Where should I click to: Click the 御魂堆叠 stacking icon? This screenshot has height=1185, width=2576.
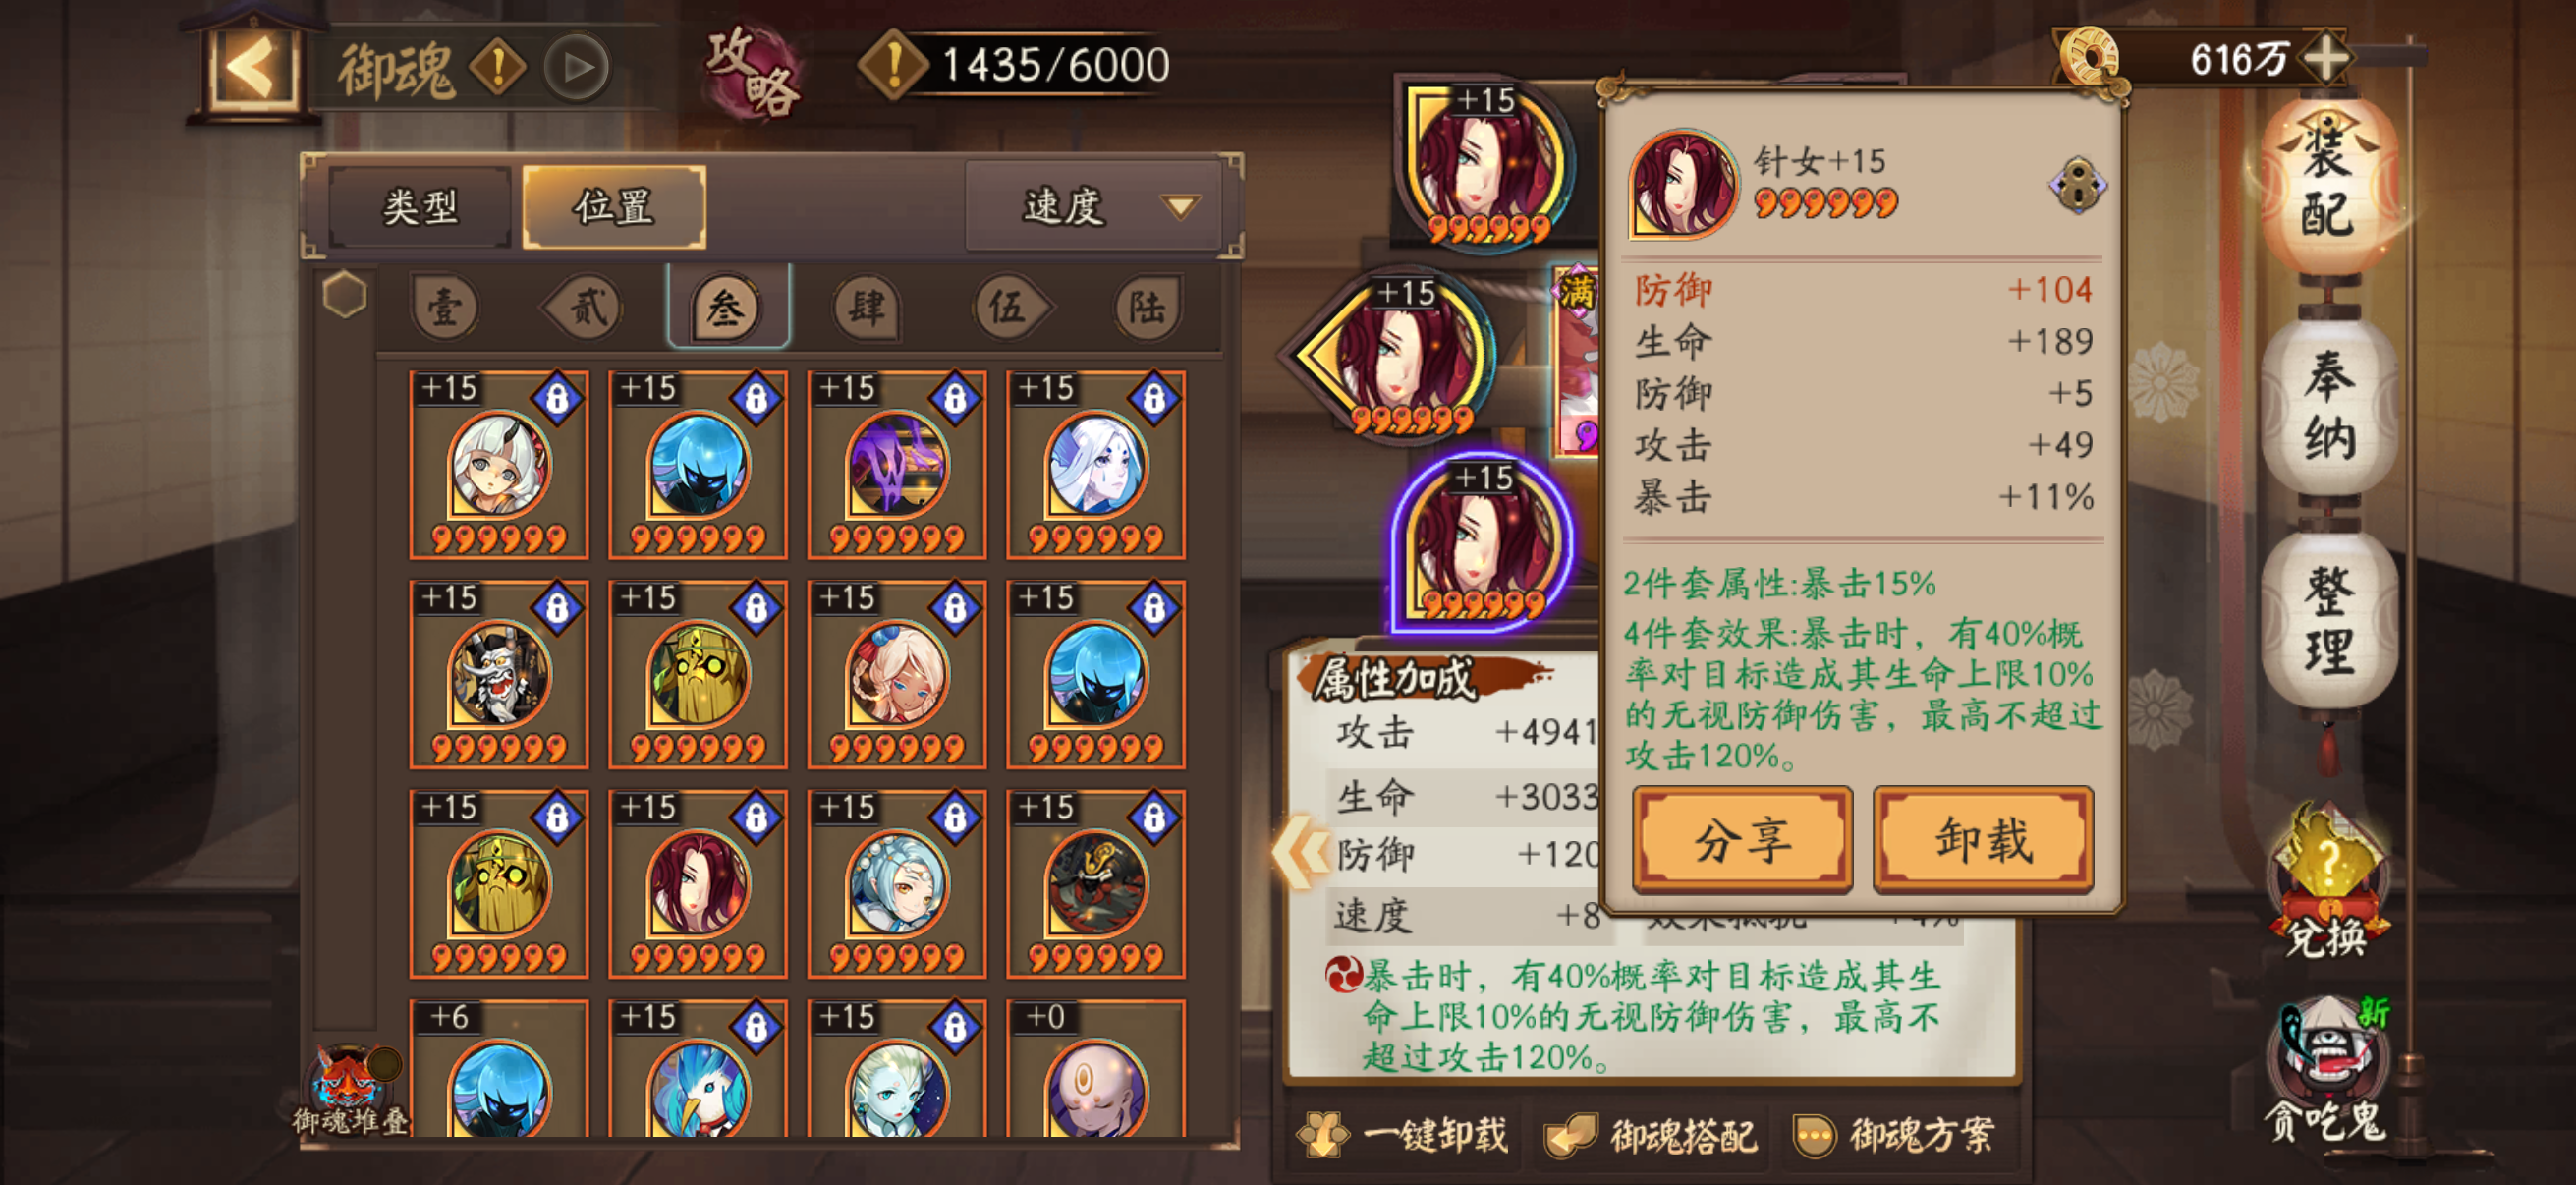(x=351, y=1092)
